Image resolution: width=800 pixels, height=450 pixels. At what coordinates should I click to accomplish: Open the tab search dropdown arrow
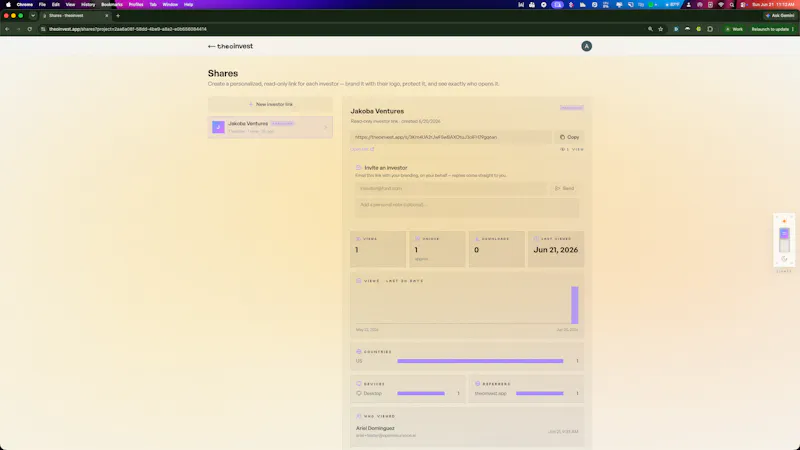click(33, 16)
